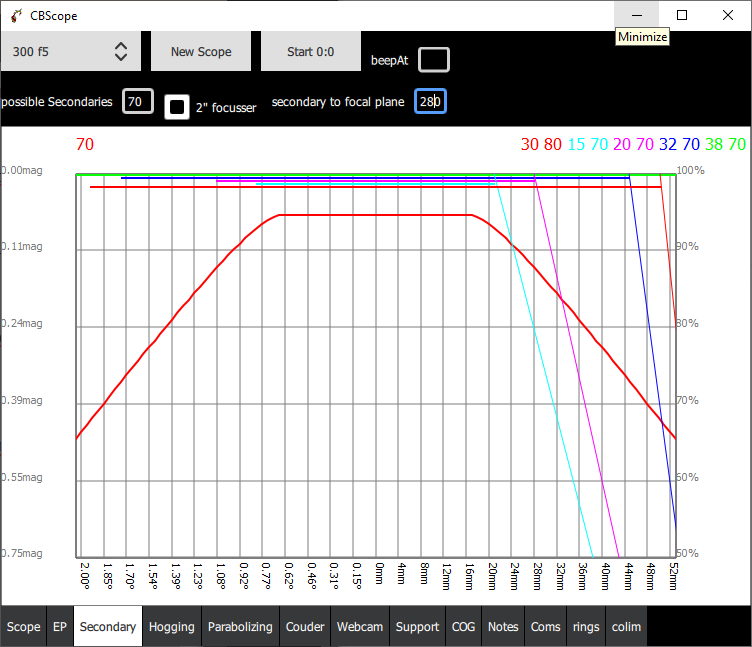
Task: Maximize the CBScope window
Action: click(682, 15)
